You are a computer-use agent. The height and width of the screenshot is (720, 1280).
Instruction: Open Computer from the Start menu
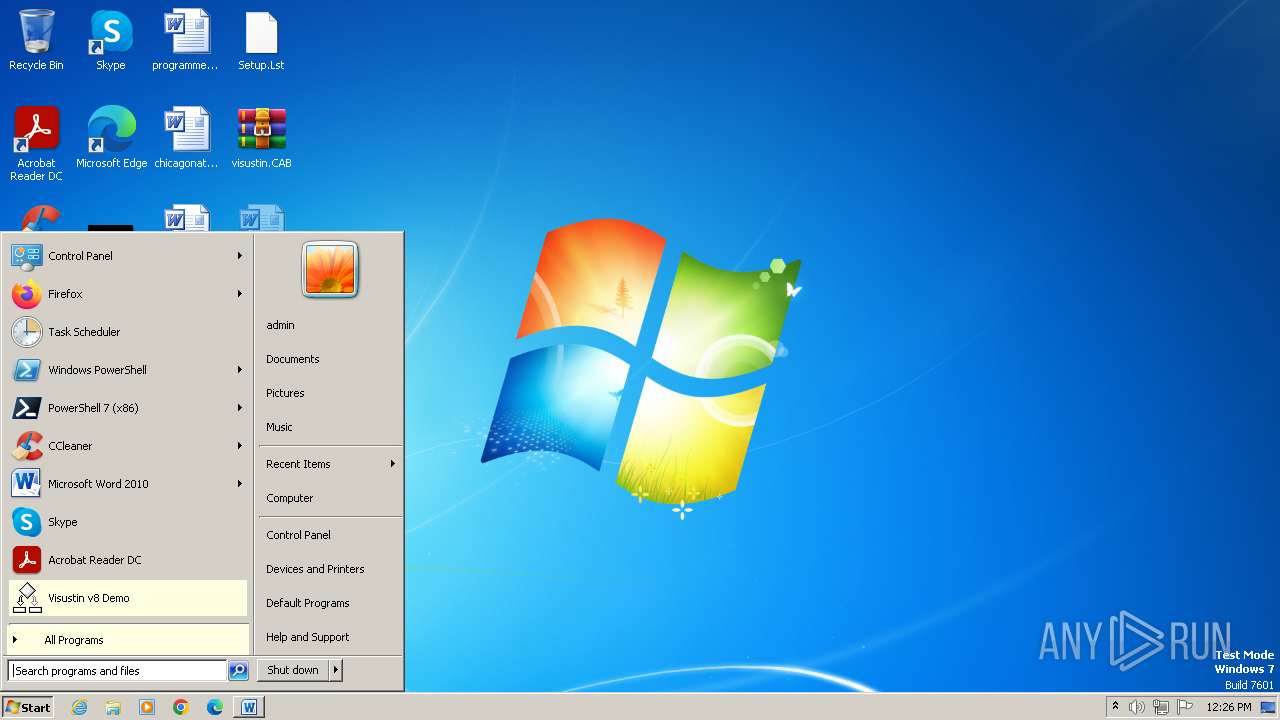tap(330, 498)
